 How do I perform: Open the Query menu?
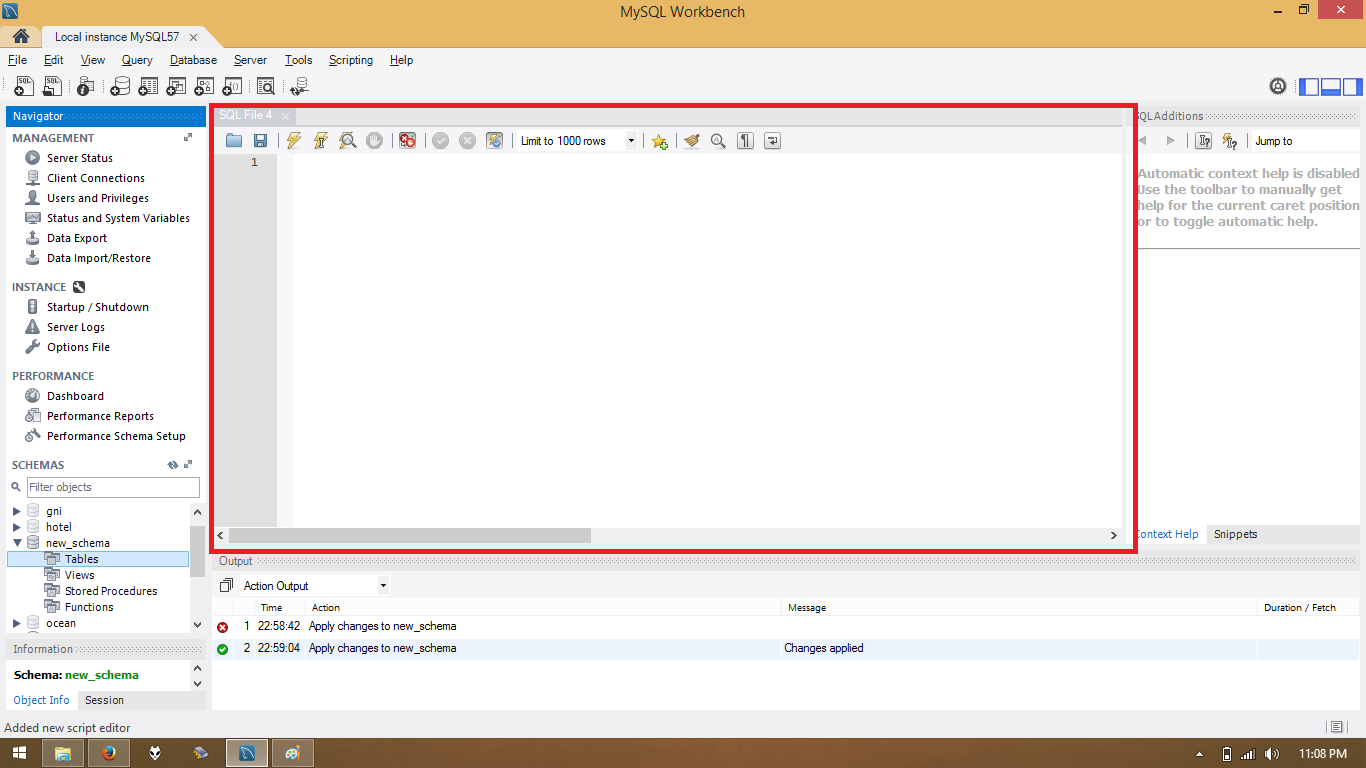coord(136,60)
